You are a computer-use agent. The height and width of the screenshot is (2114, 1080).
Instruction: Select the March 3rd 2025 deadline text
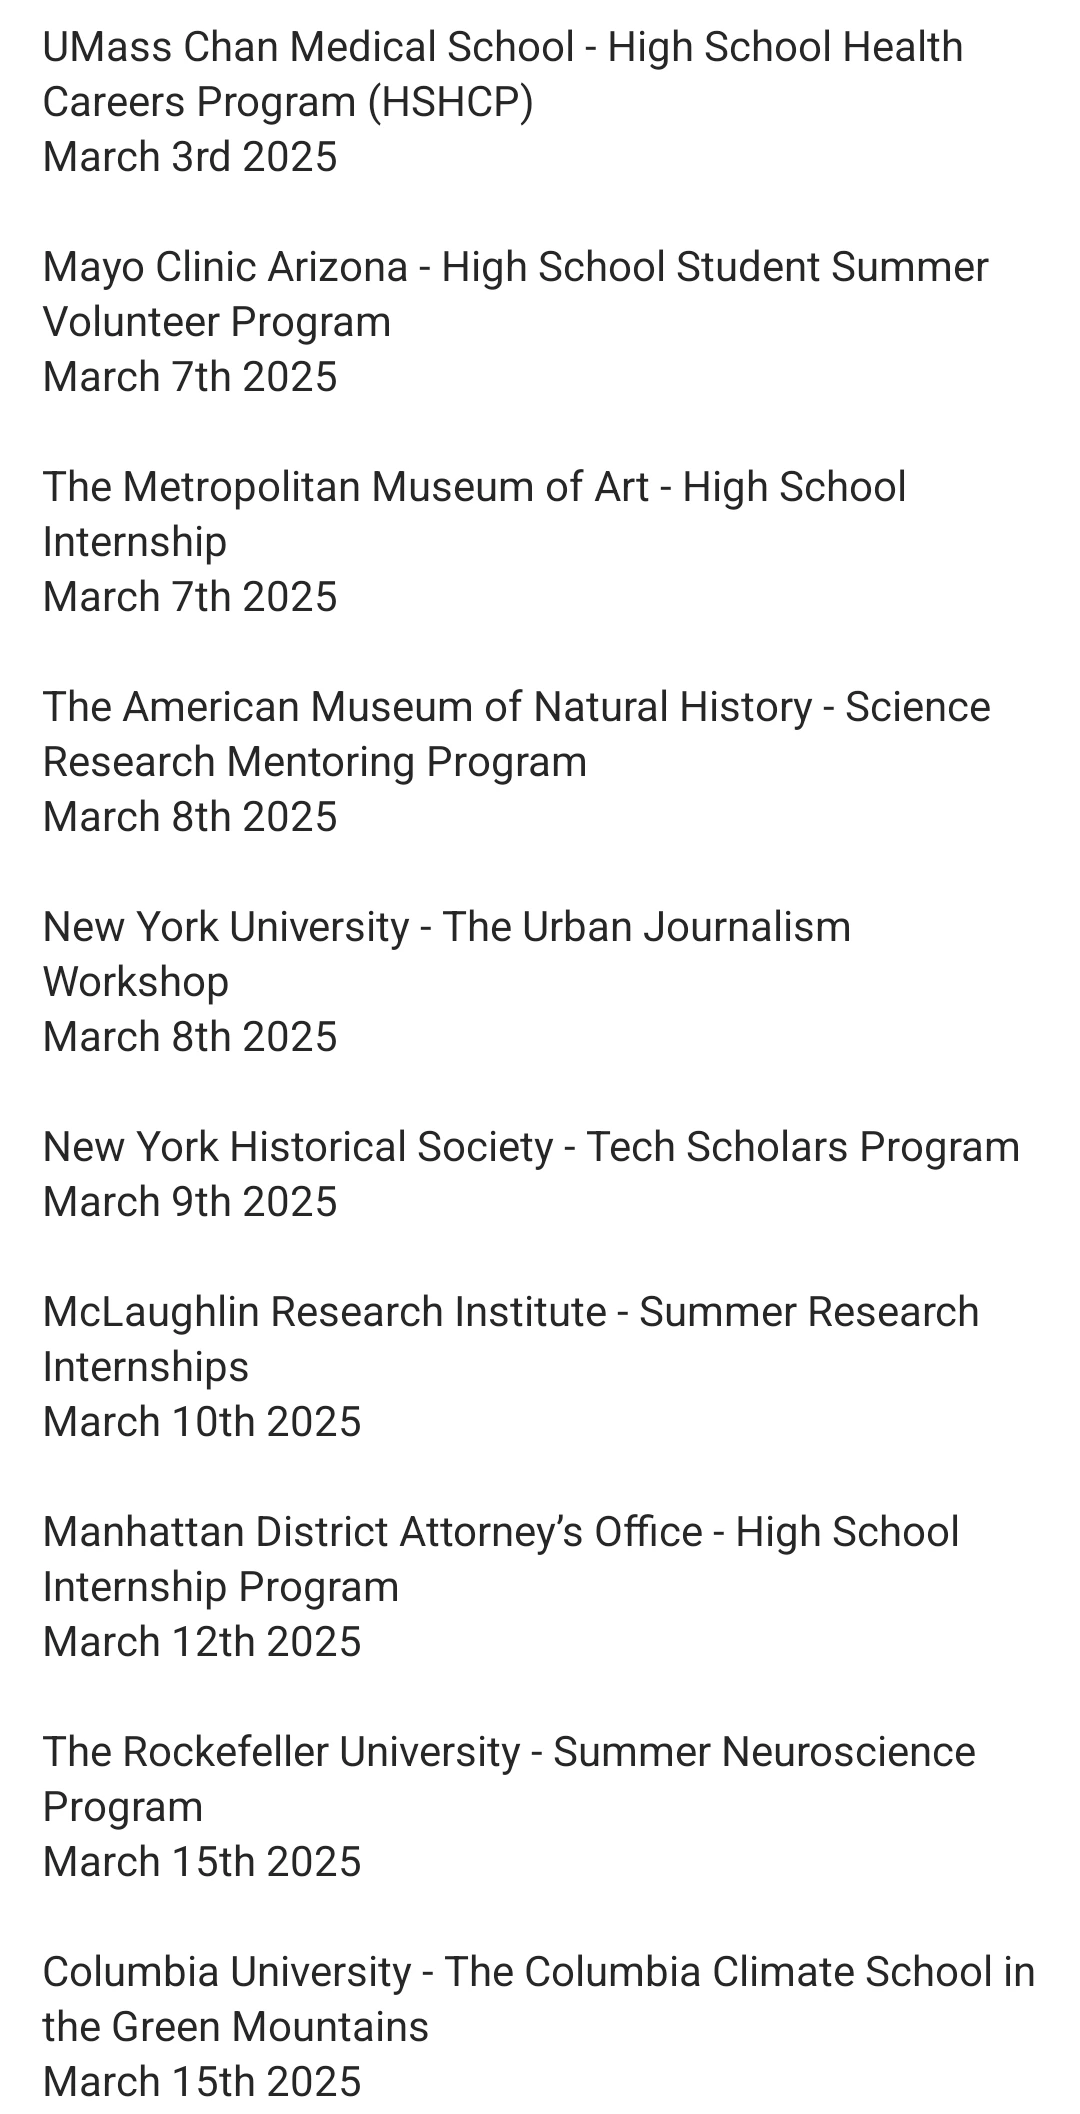click(190, 157)
